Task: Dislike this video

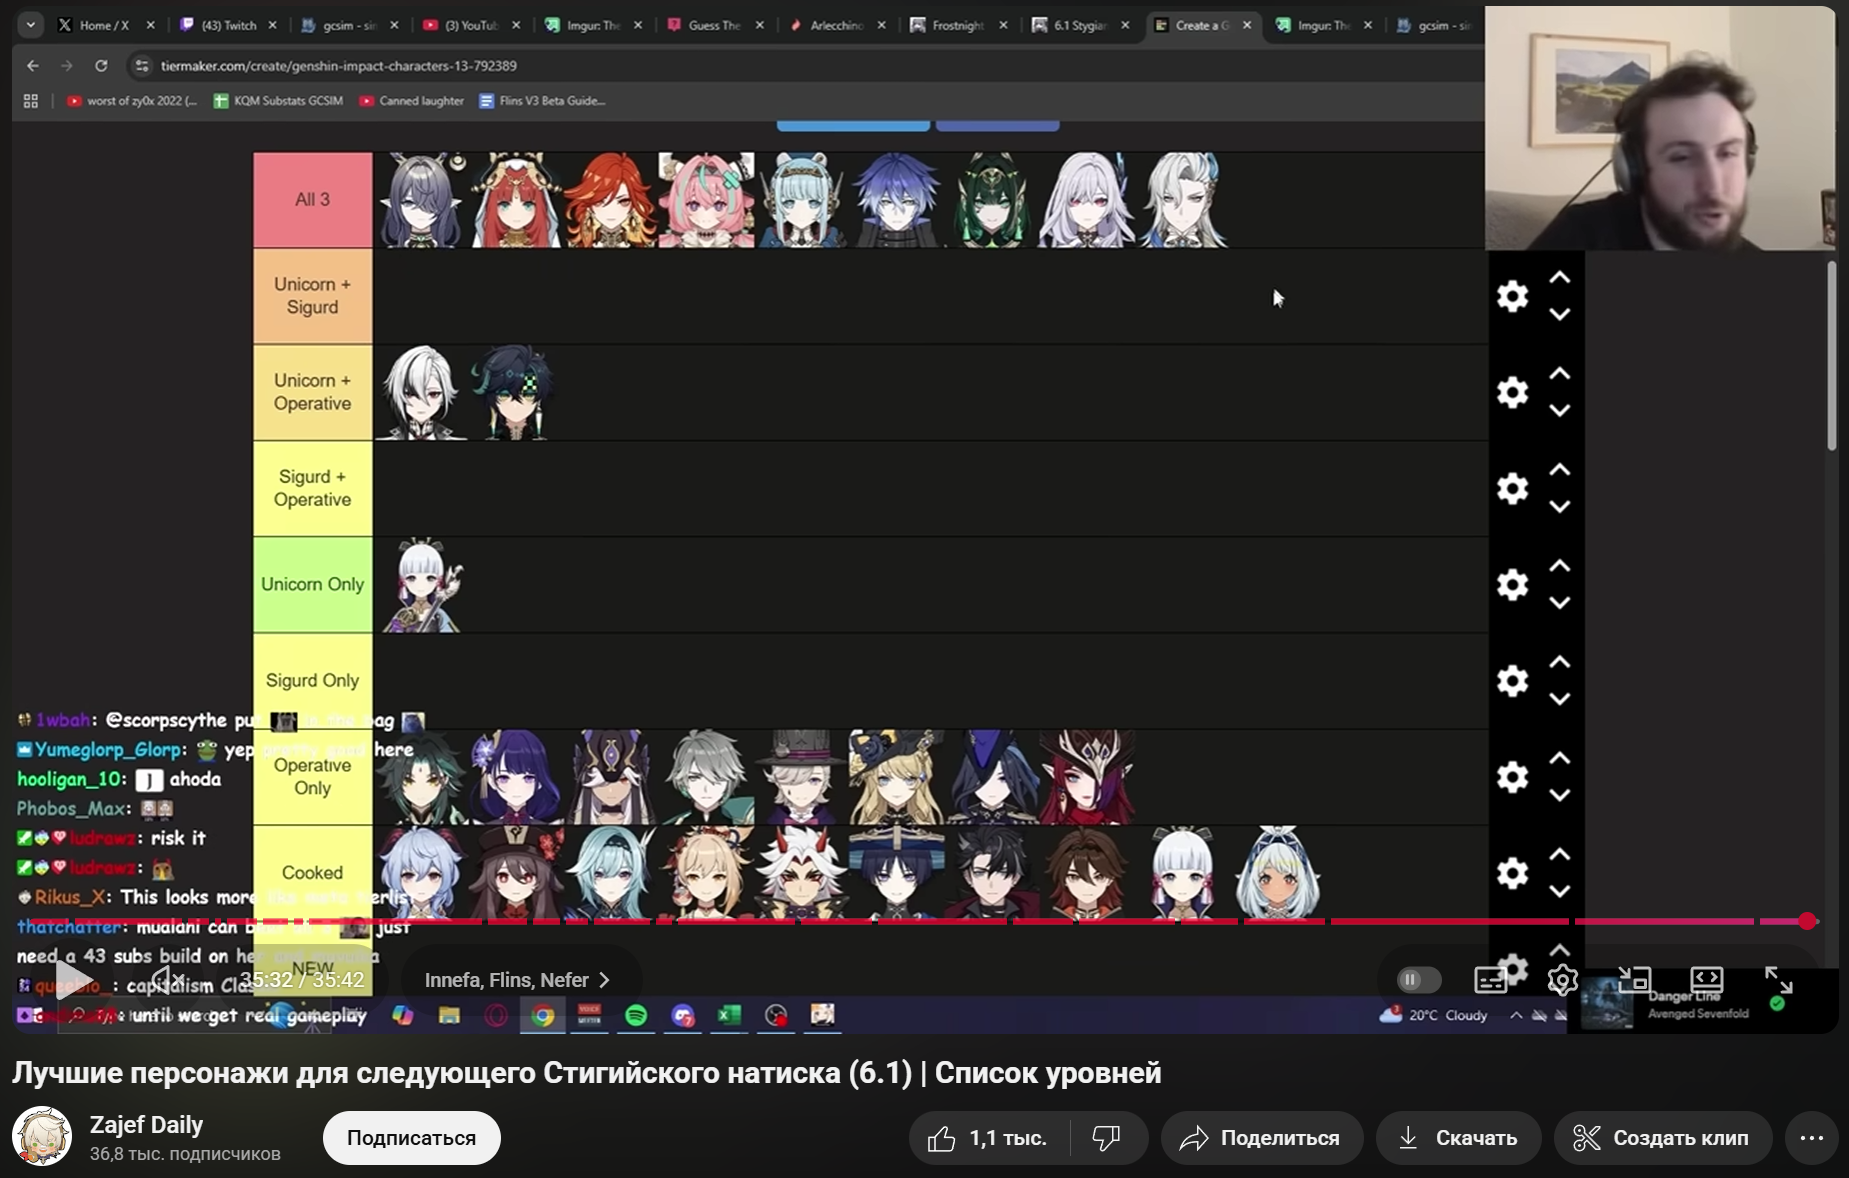Action: click(1107, 1138)
